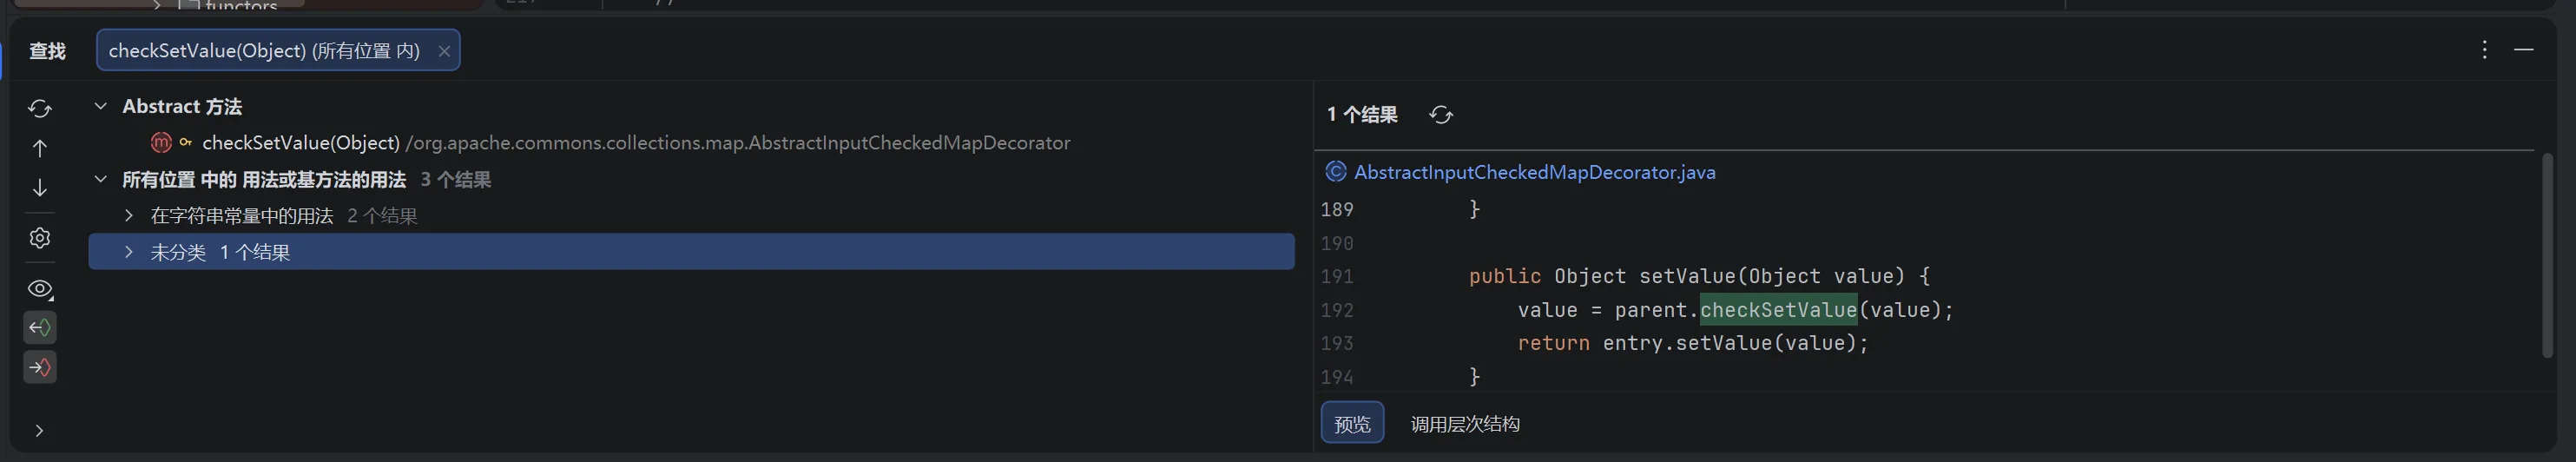Close the checkSetValue(Object) search tab
This screenshot has width=2576, height=462.
click(444, 51)
